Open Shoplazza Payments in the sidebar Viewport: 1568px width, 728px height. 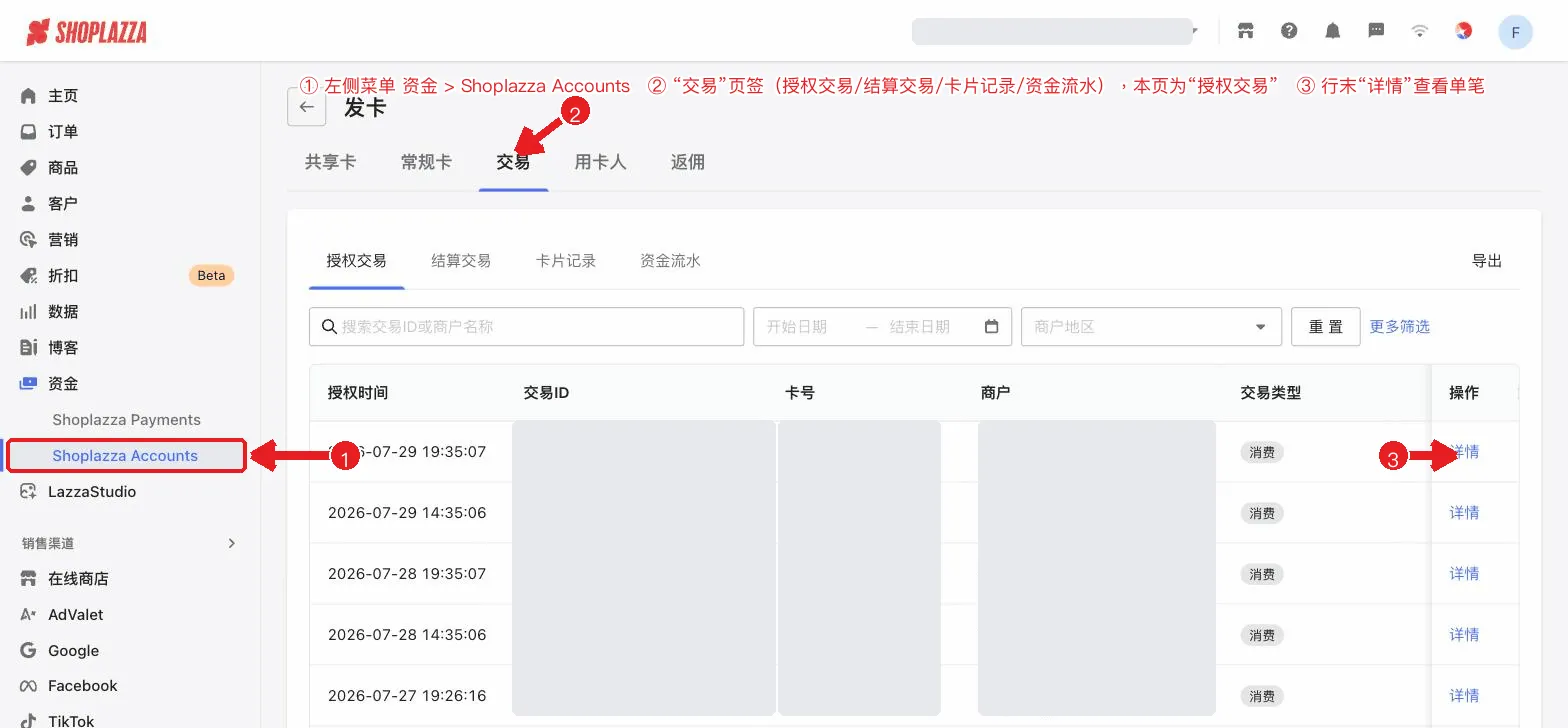127,420
